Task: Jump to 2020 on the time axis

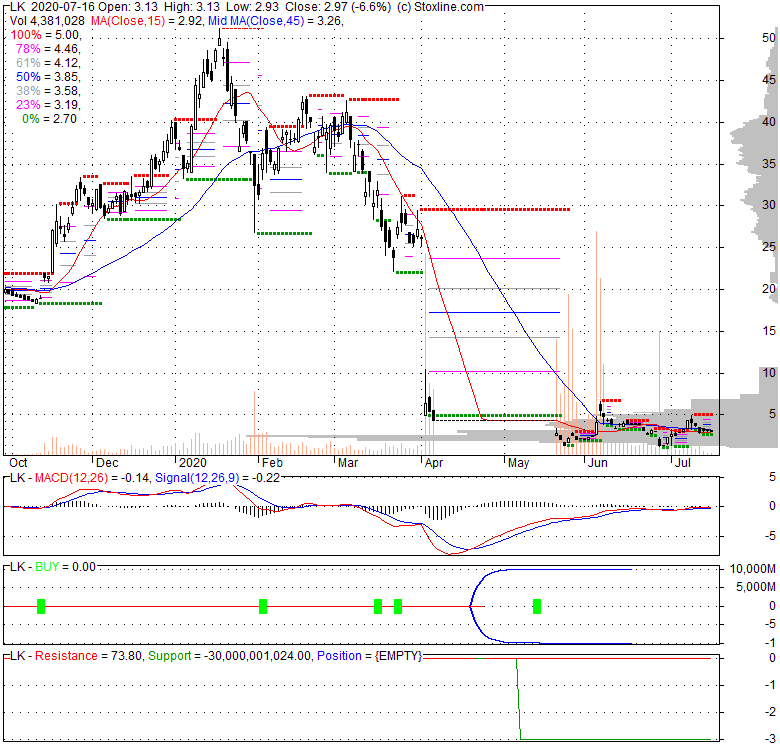Action: (x=189, y=463)
